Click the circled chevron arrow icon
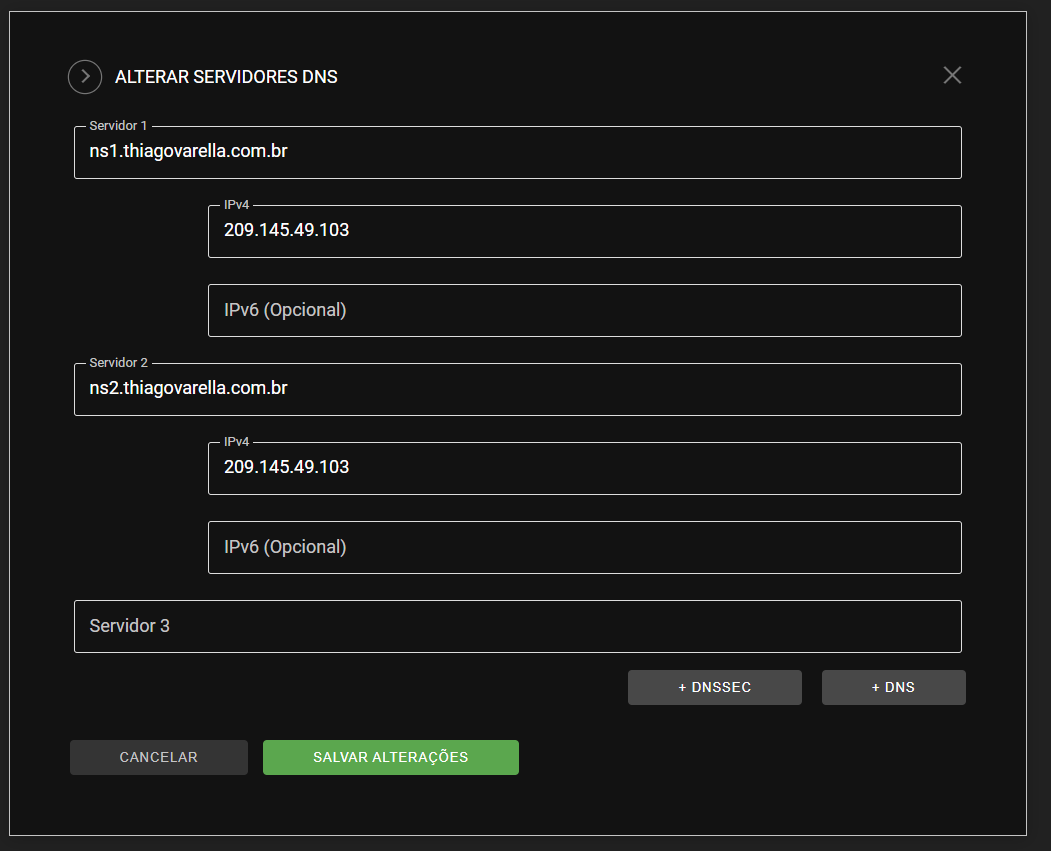Viewport: 1051px width, 851px height. [85, 77]
